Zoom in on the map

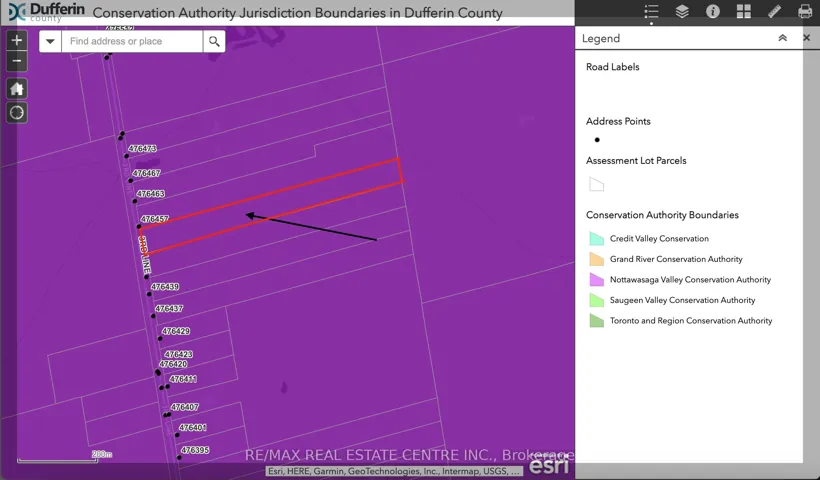[17, 41]
